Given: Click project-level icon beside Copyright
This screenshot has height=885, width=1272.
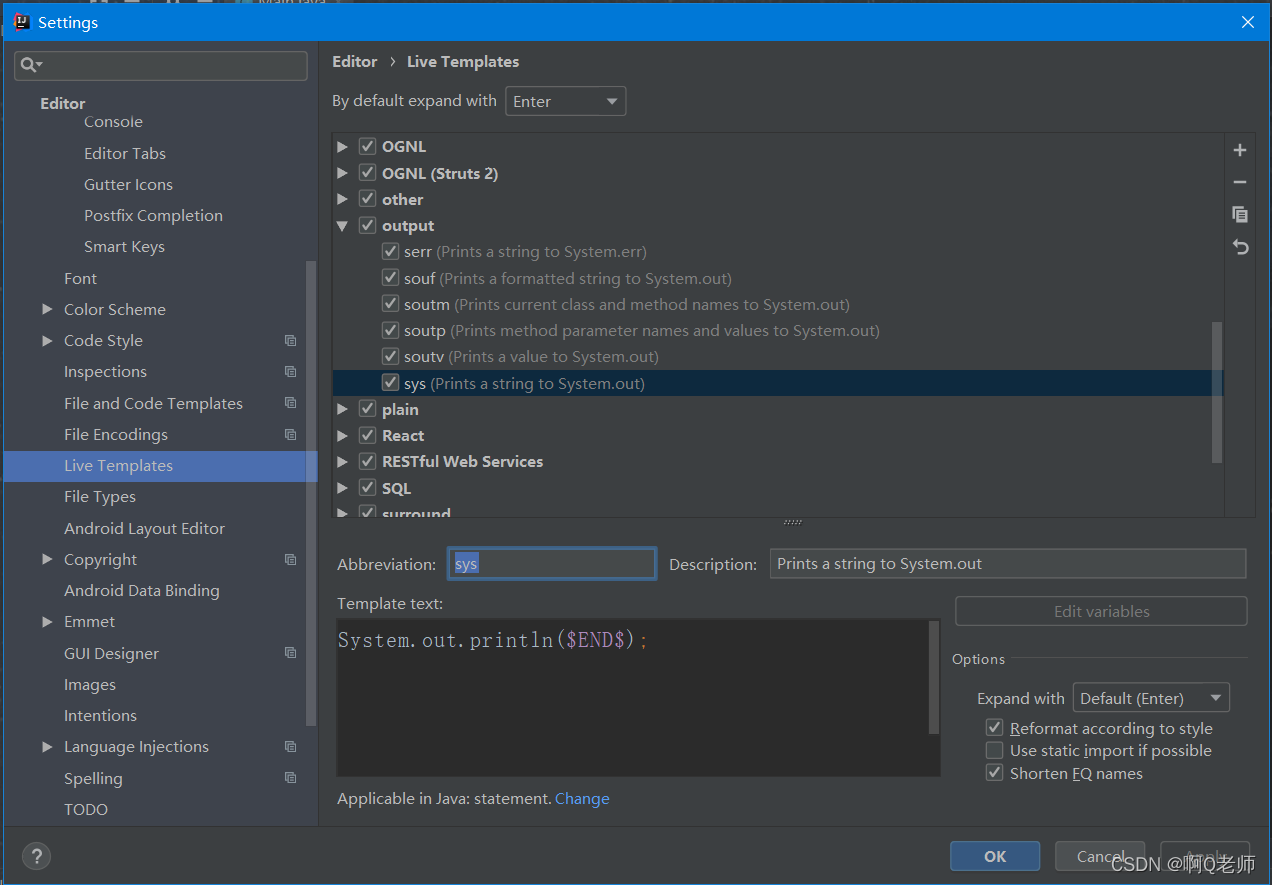Looking at the screenshot, I should [x=290, y=559].
